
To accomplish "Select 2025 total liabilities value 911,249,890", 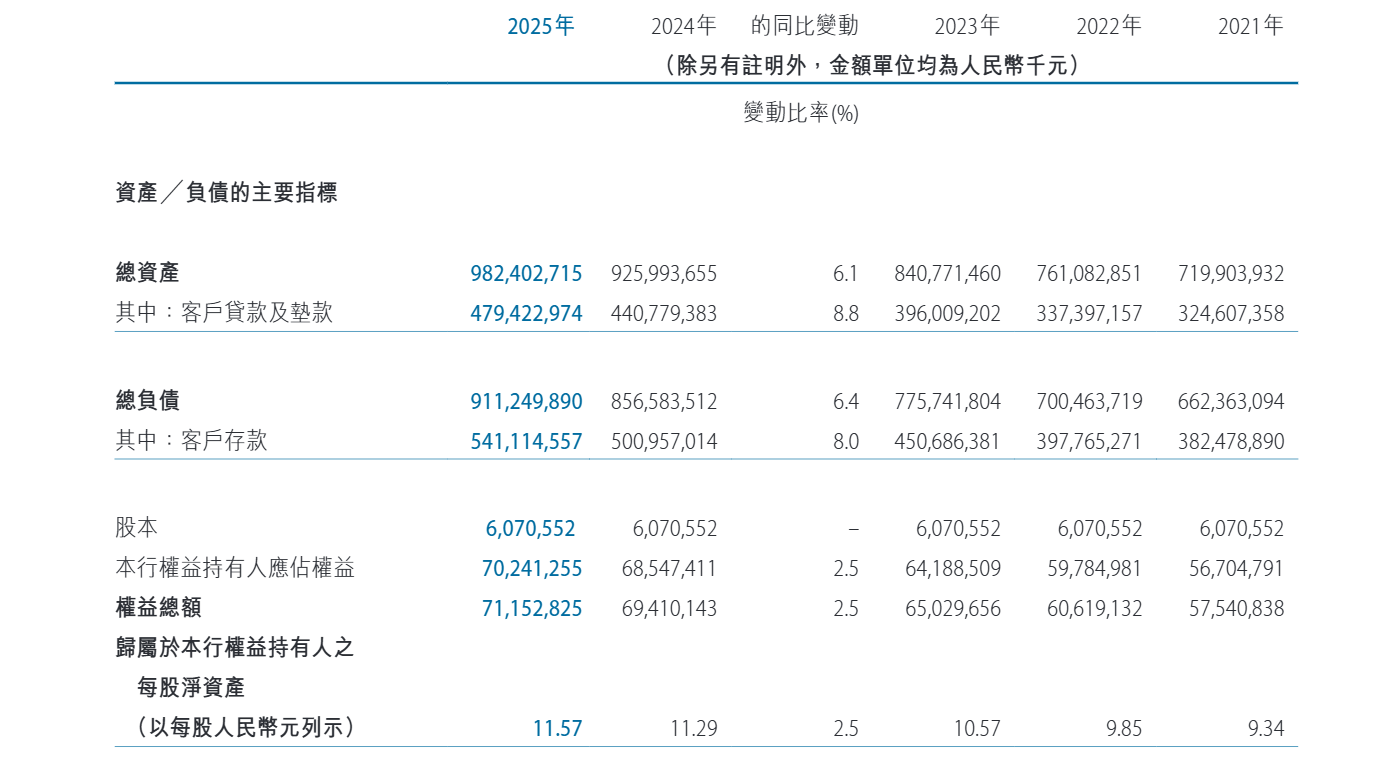I will [526, 401].
